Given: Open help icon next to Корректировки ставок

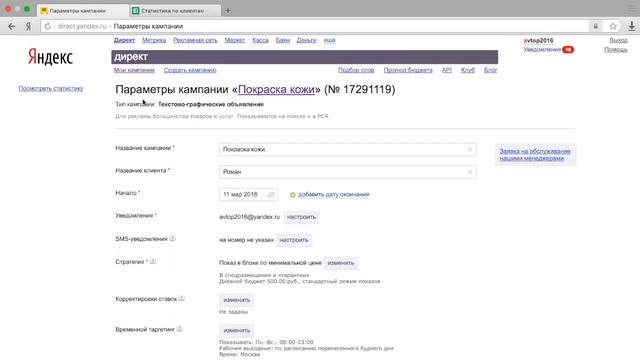Looking at the screenshot, I should pos(182,299).
